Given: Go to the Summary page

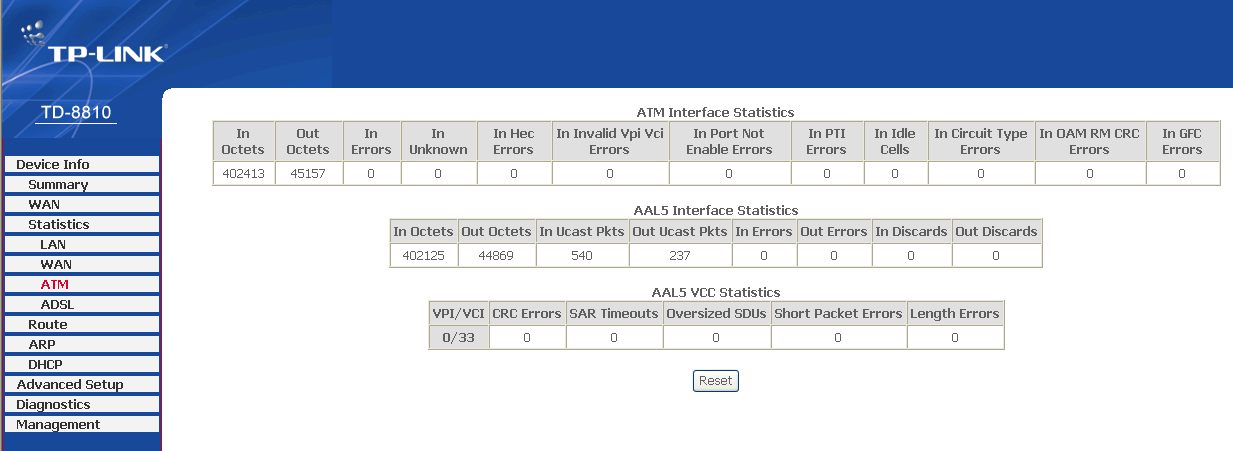Looking at the screenshot, I should (58, 184).
